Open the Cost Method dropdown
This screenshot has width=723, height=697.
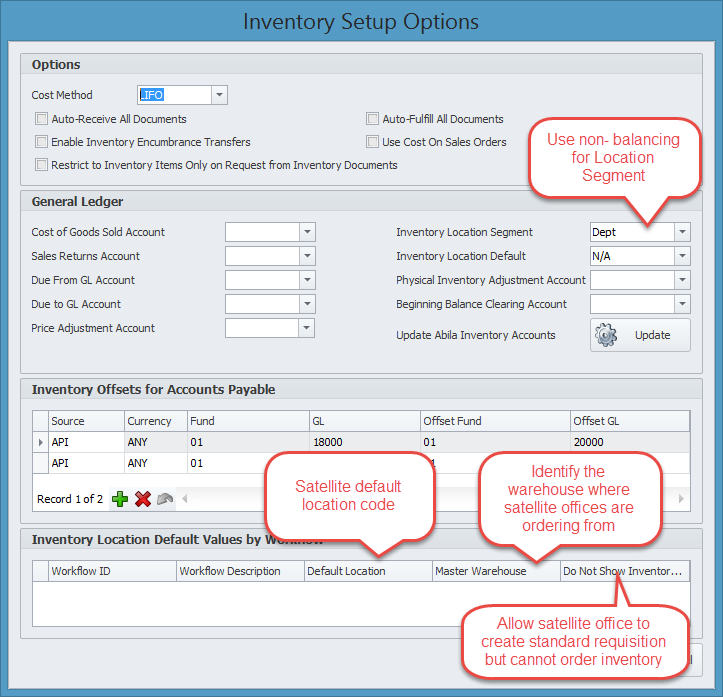coord(219,95)
